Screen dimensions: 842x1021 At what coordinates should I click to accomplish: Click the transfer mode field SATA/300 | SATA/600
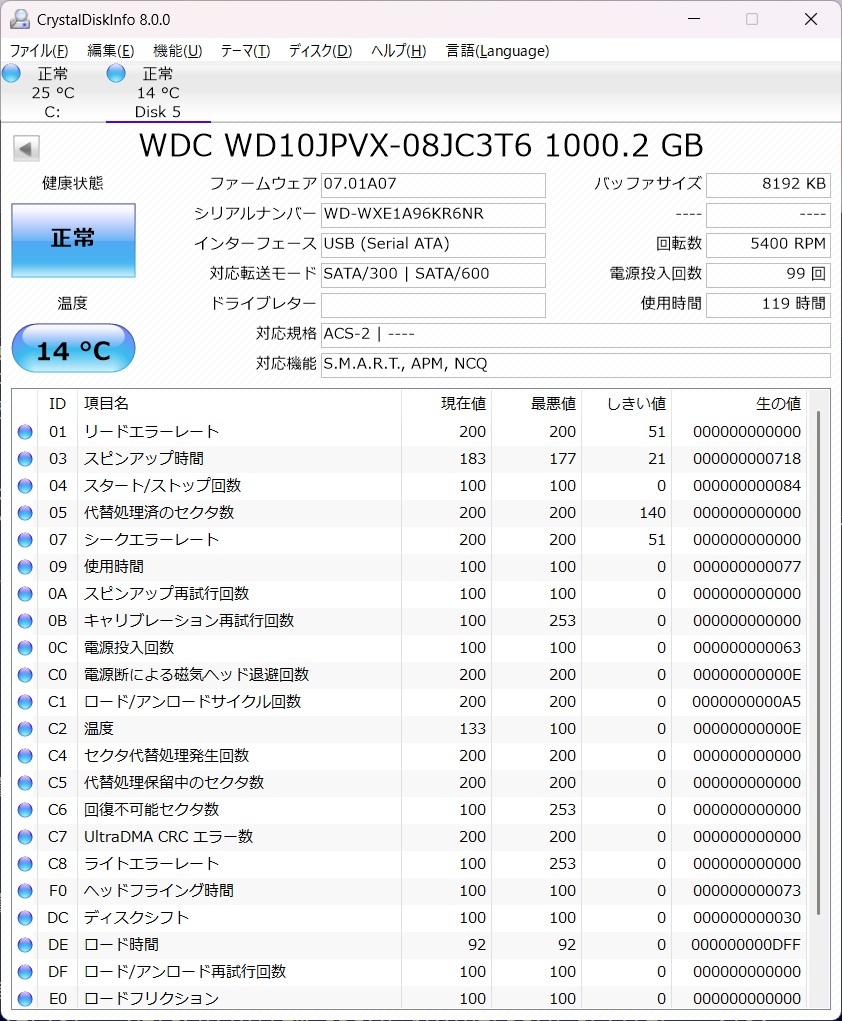tap(433, 274)
